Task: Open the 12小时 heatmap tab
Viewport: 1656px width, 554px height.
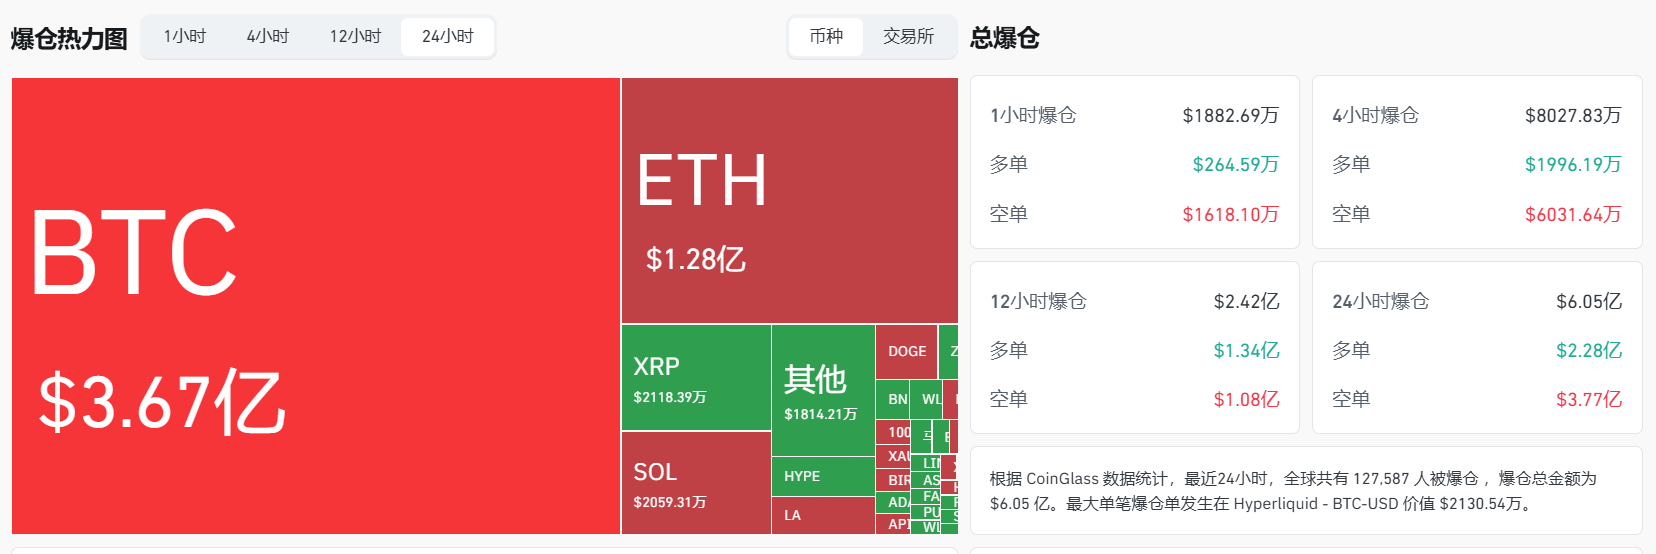Action: (x=355, y=37)
